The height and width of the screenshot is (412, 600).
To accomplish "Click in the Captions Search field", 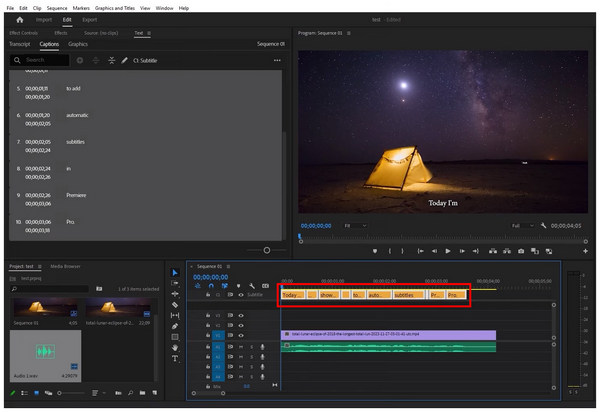I will click(x=40, y=60).
